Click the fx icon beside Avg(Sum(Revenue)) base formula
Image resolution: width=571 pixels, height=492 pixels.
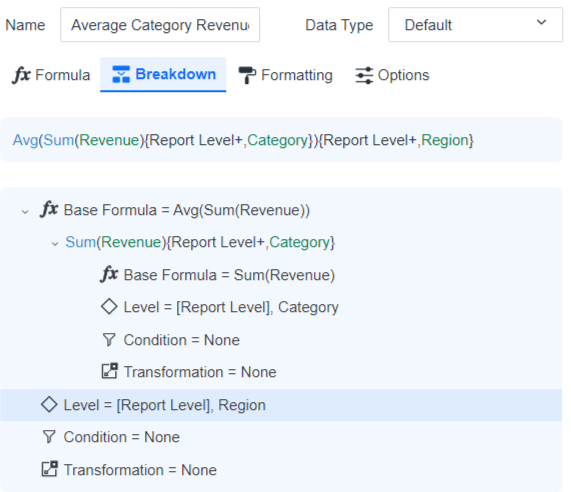49,210
